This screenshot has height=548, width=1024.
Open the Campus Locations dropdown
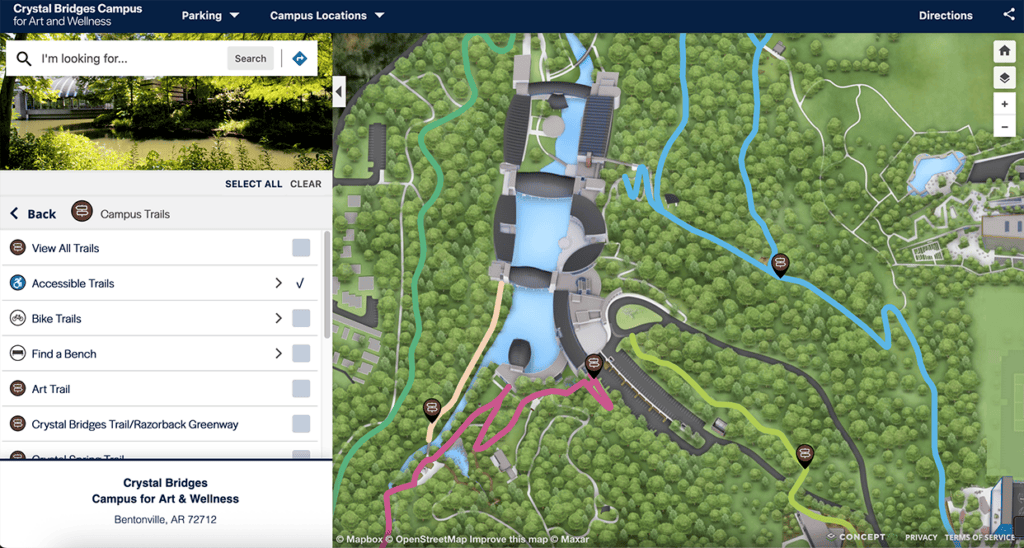[x=327, y=15]
